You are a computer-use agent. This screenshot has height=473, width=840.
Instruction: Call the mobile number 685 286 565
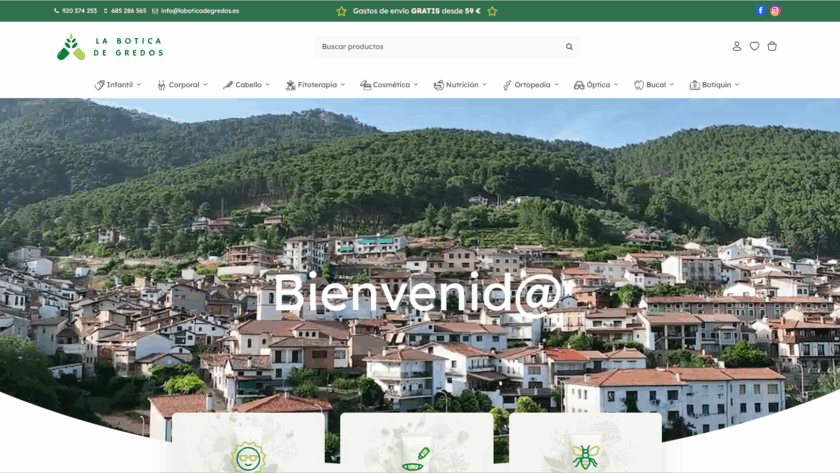point(129,11)
